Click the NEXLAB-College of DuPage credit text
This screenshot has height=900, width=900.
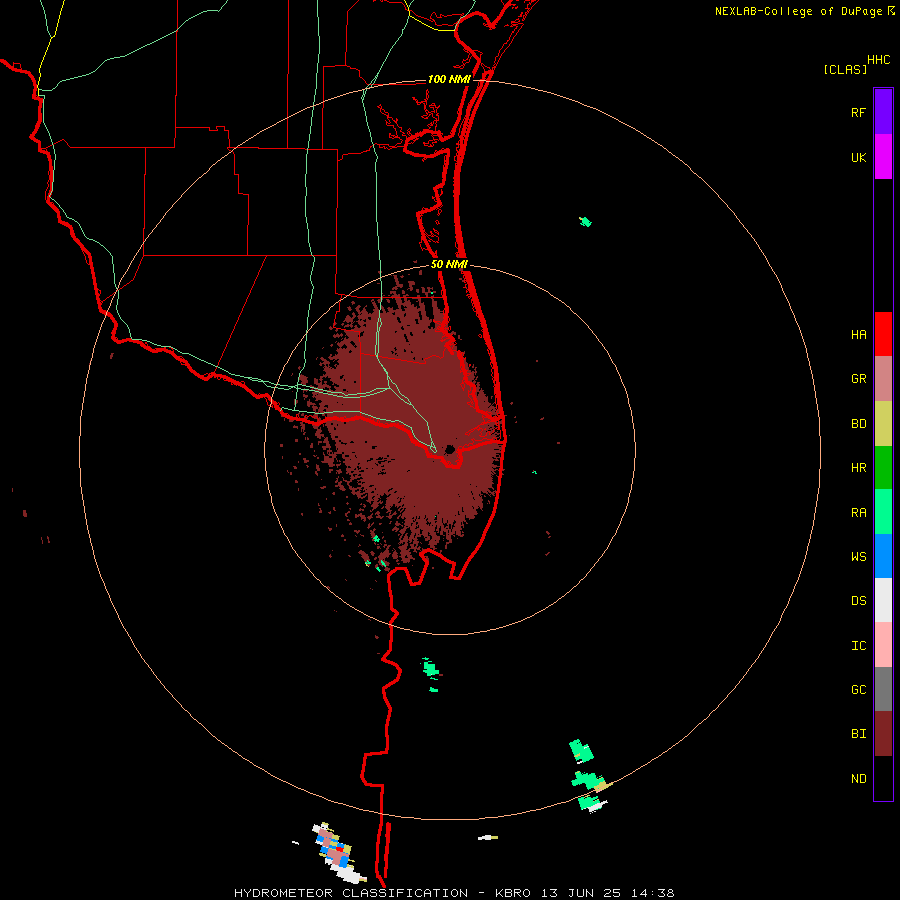click(x=798, y=11)
